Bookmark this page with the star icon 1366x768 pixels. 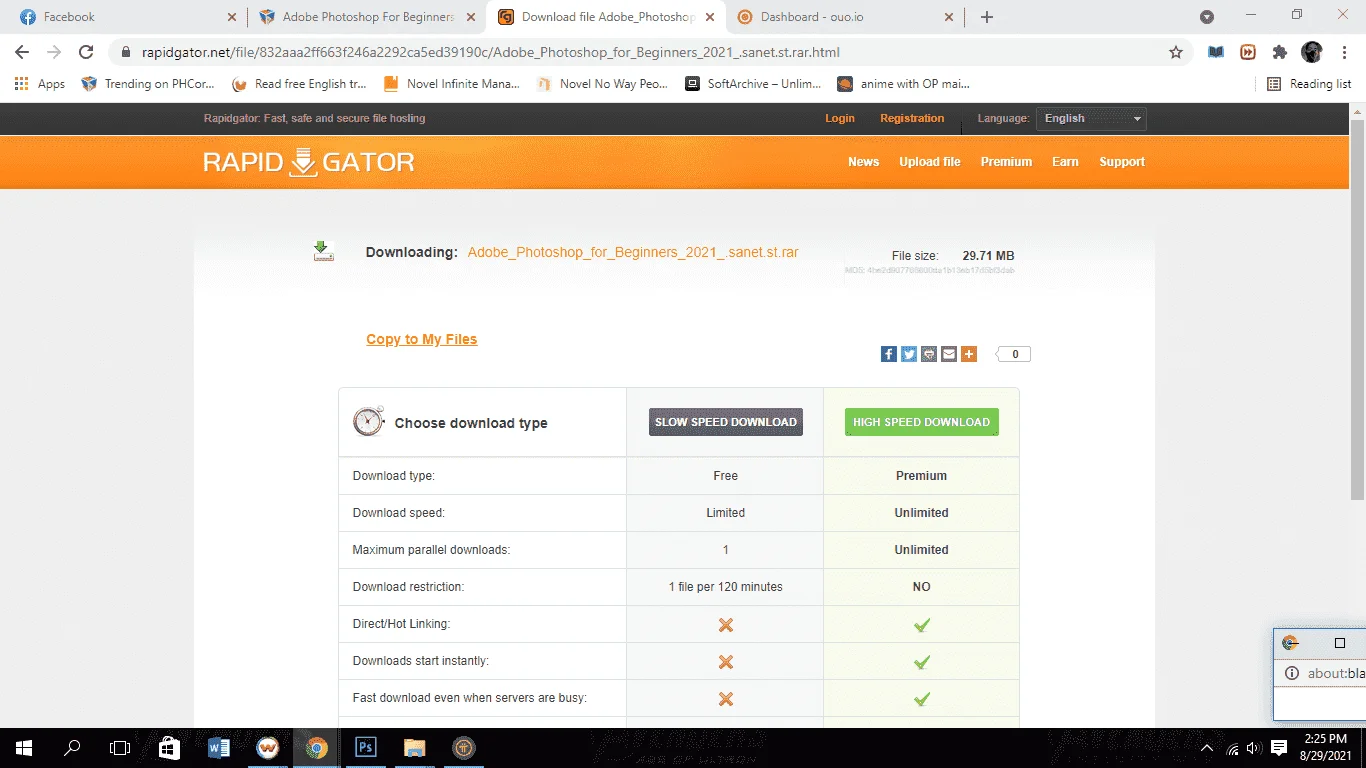(1176, 52)
